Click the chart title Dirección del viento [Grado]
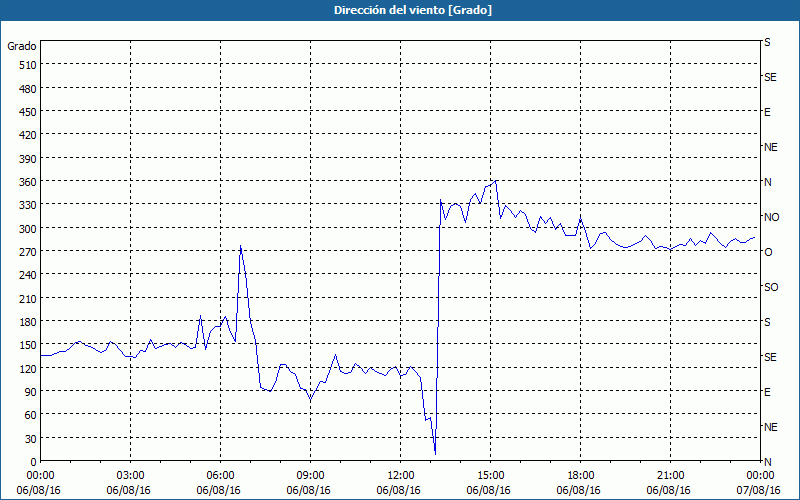The image size is (800, 500). (x=413, y=10)
